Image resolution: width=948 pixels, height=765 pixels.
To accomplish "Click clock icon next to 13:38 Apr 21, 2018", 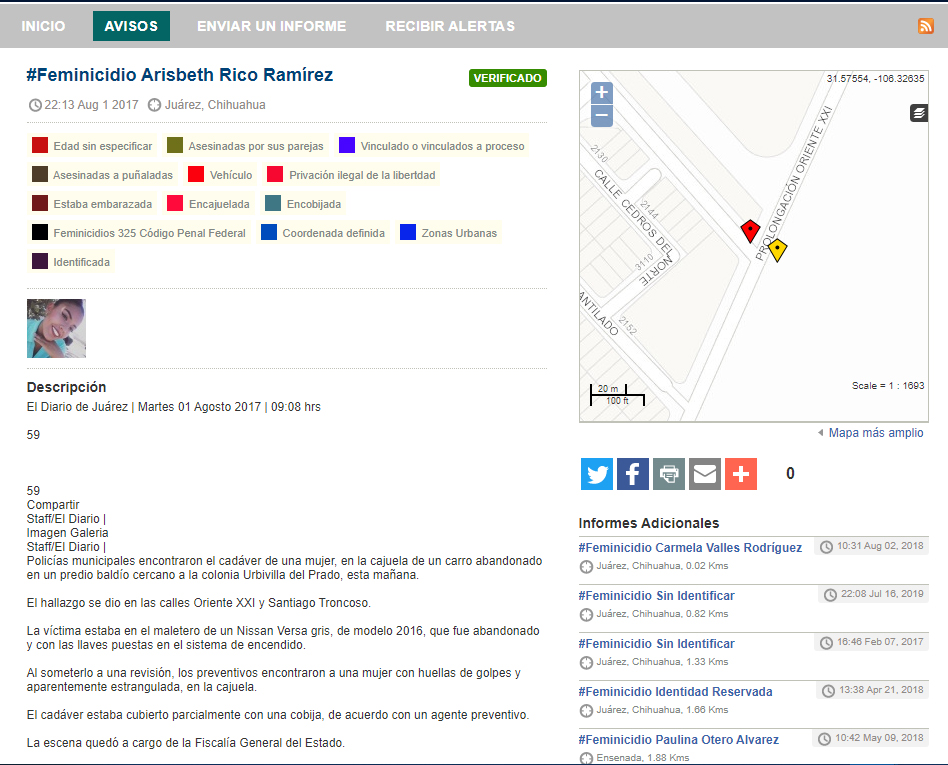I will 828,691.
